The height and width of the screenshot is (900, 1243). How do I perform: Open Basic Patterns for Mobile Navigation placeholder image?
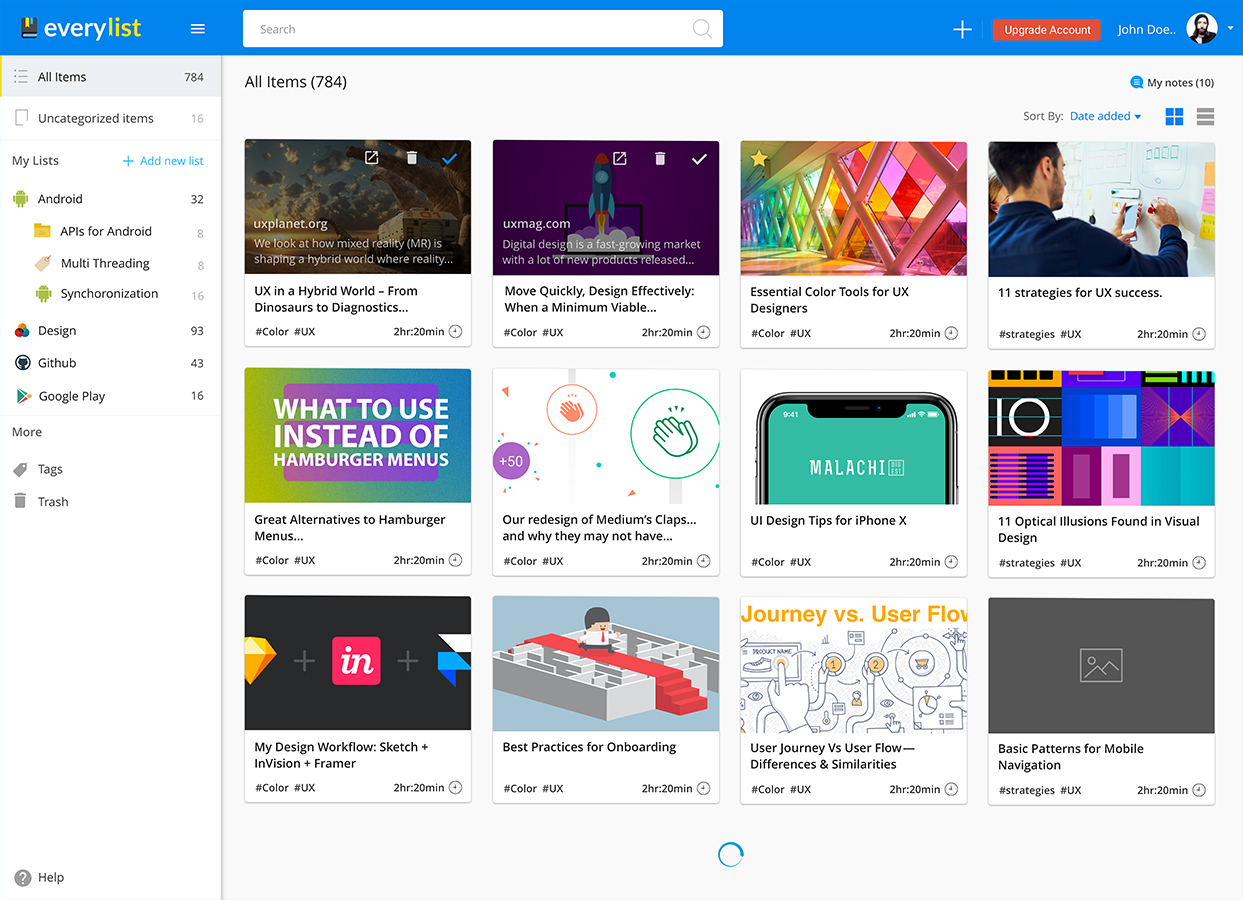[x=1102, y=666]
